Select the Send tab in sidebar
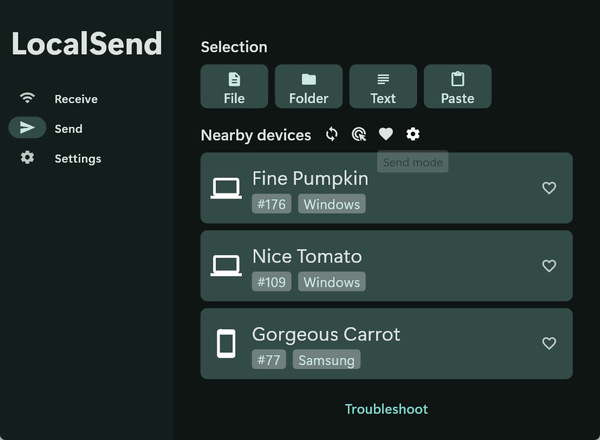The height and width of the screenshot is (440, 600). pos(68,128)
